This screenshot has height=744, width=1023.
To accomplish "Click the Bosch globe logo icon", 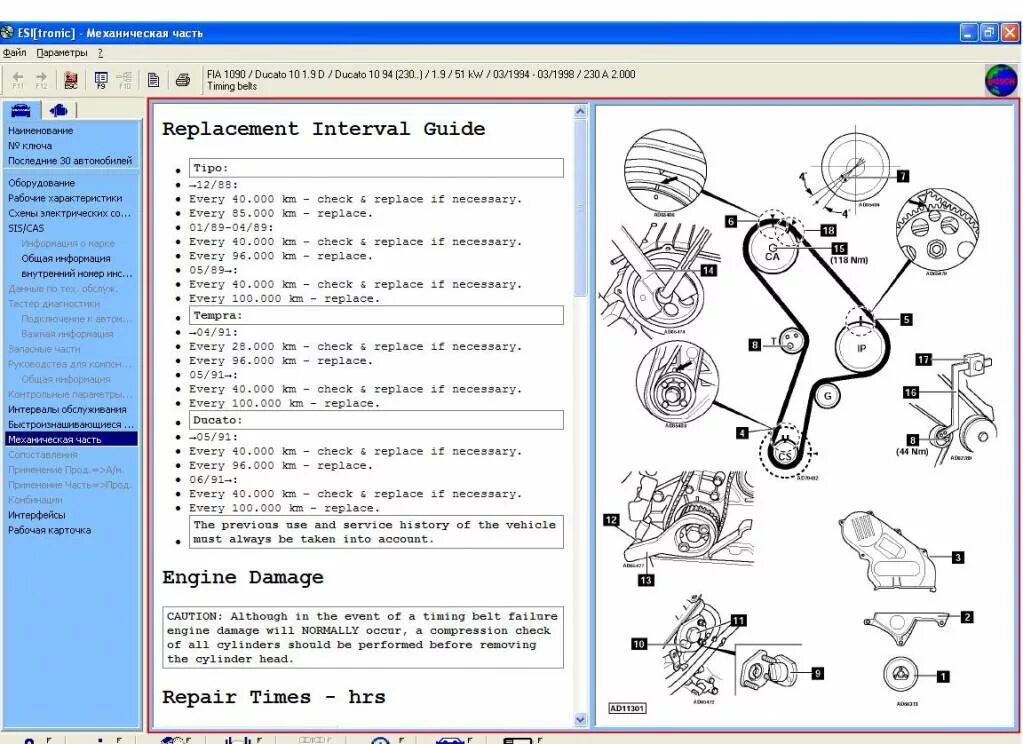I will click(1000, 81).
